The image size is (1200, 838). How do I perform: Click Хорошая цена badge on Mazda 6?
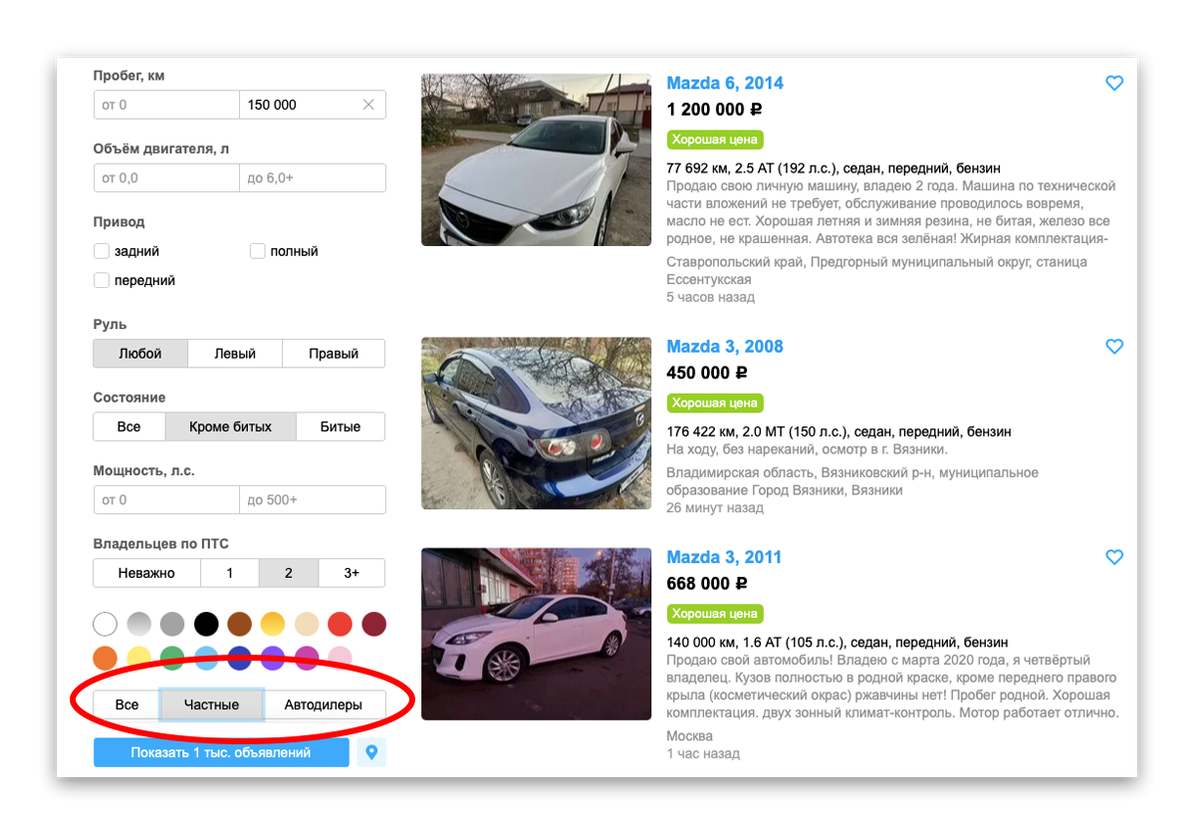pyautogui.click(x=715, y=140)
